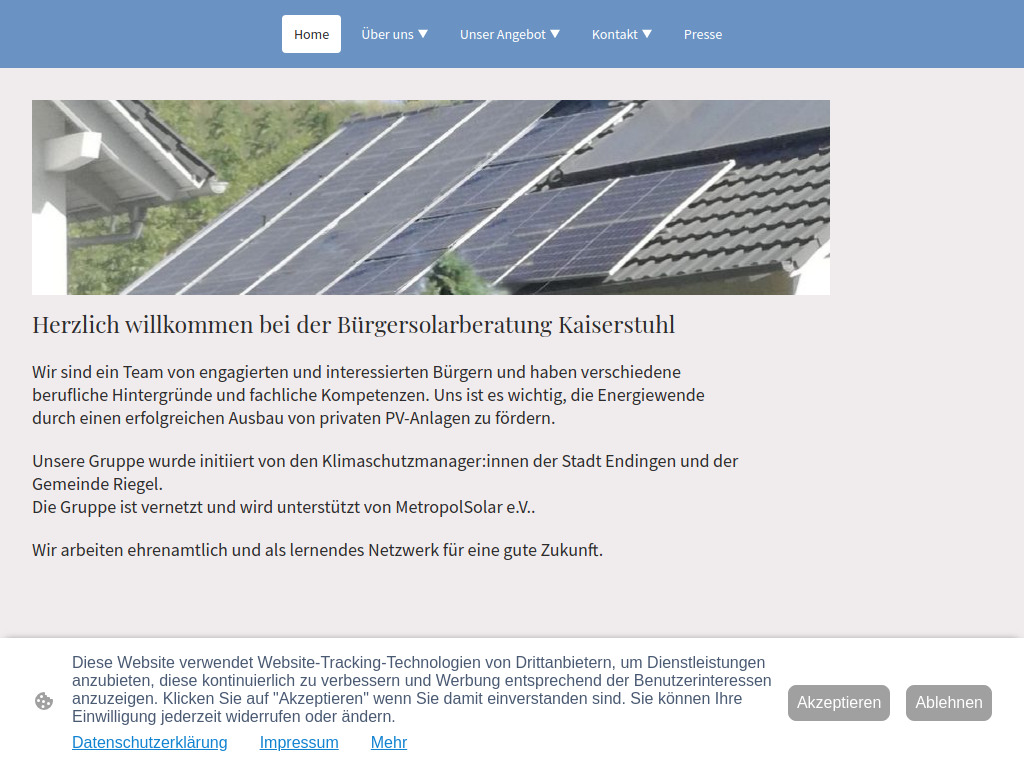Image resolution: width=1024 pixels, height=768 pixels.
Task: Select the Herzlich willkommen heading
Action: tap(353, 324)
